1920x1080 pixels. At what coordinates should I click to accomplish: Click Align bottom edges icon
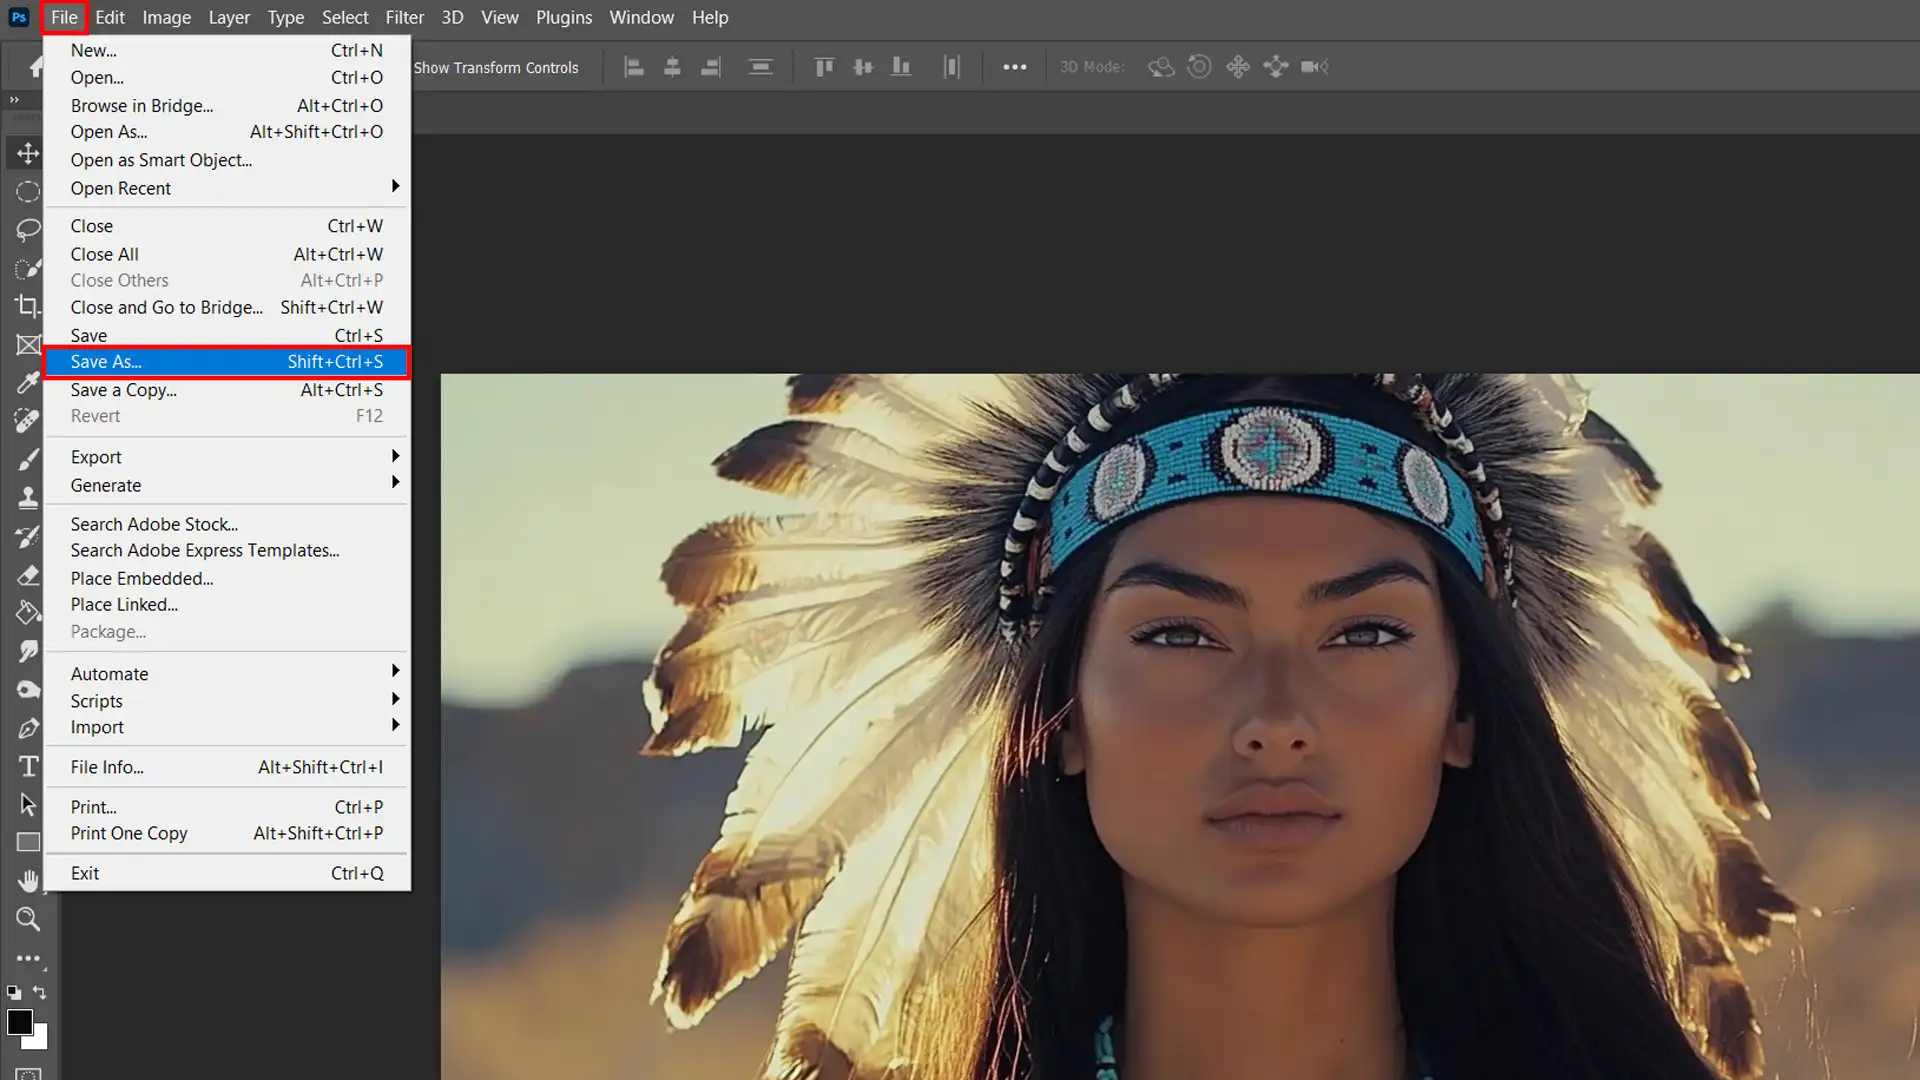(901, 67)
